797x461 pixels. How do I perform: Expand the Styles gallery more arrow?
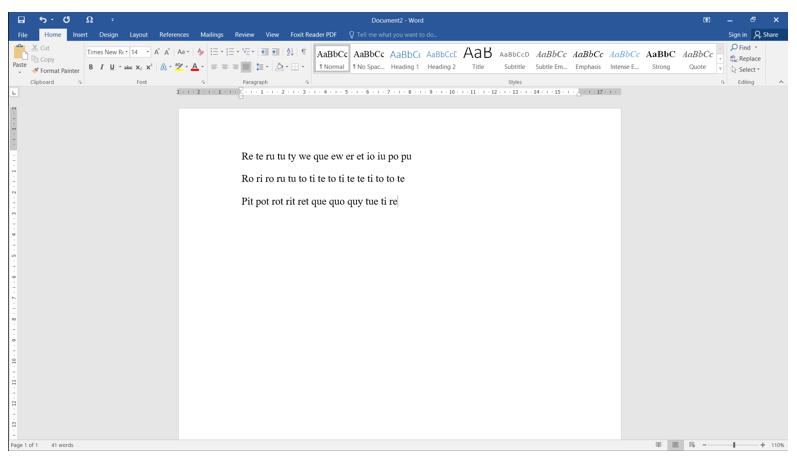[722, 68]
